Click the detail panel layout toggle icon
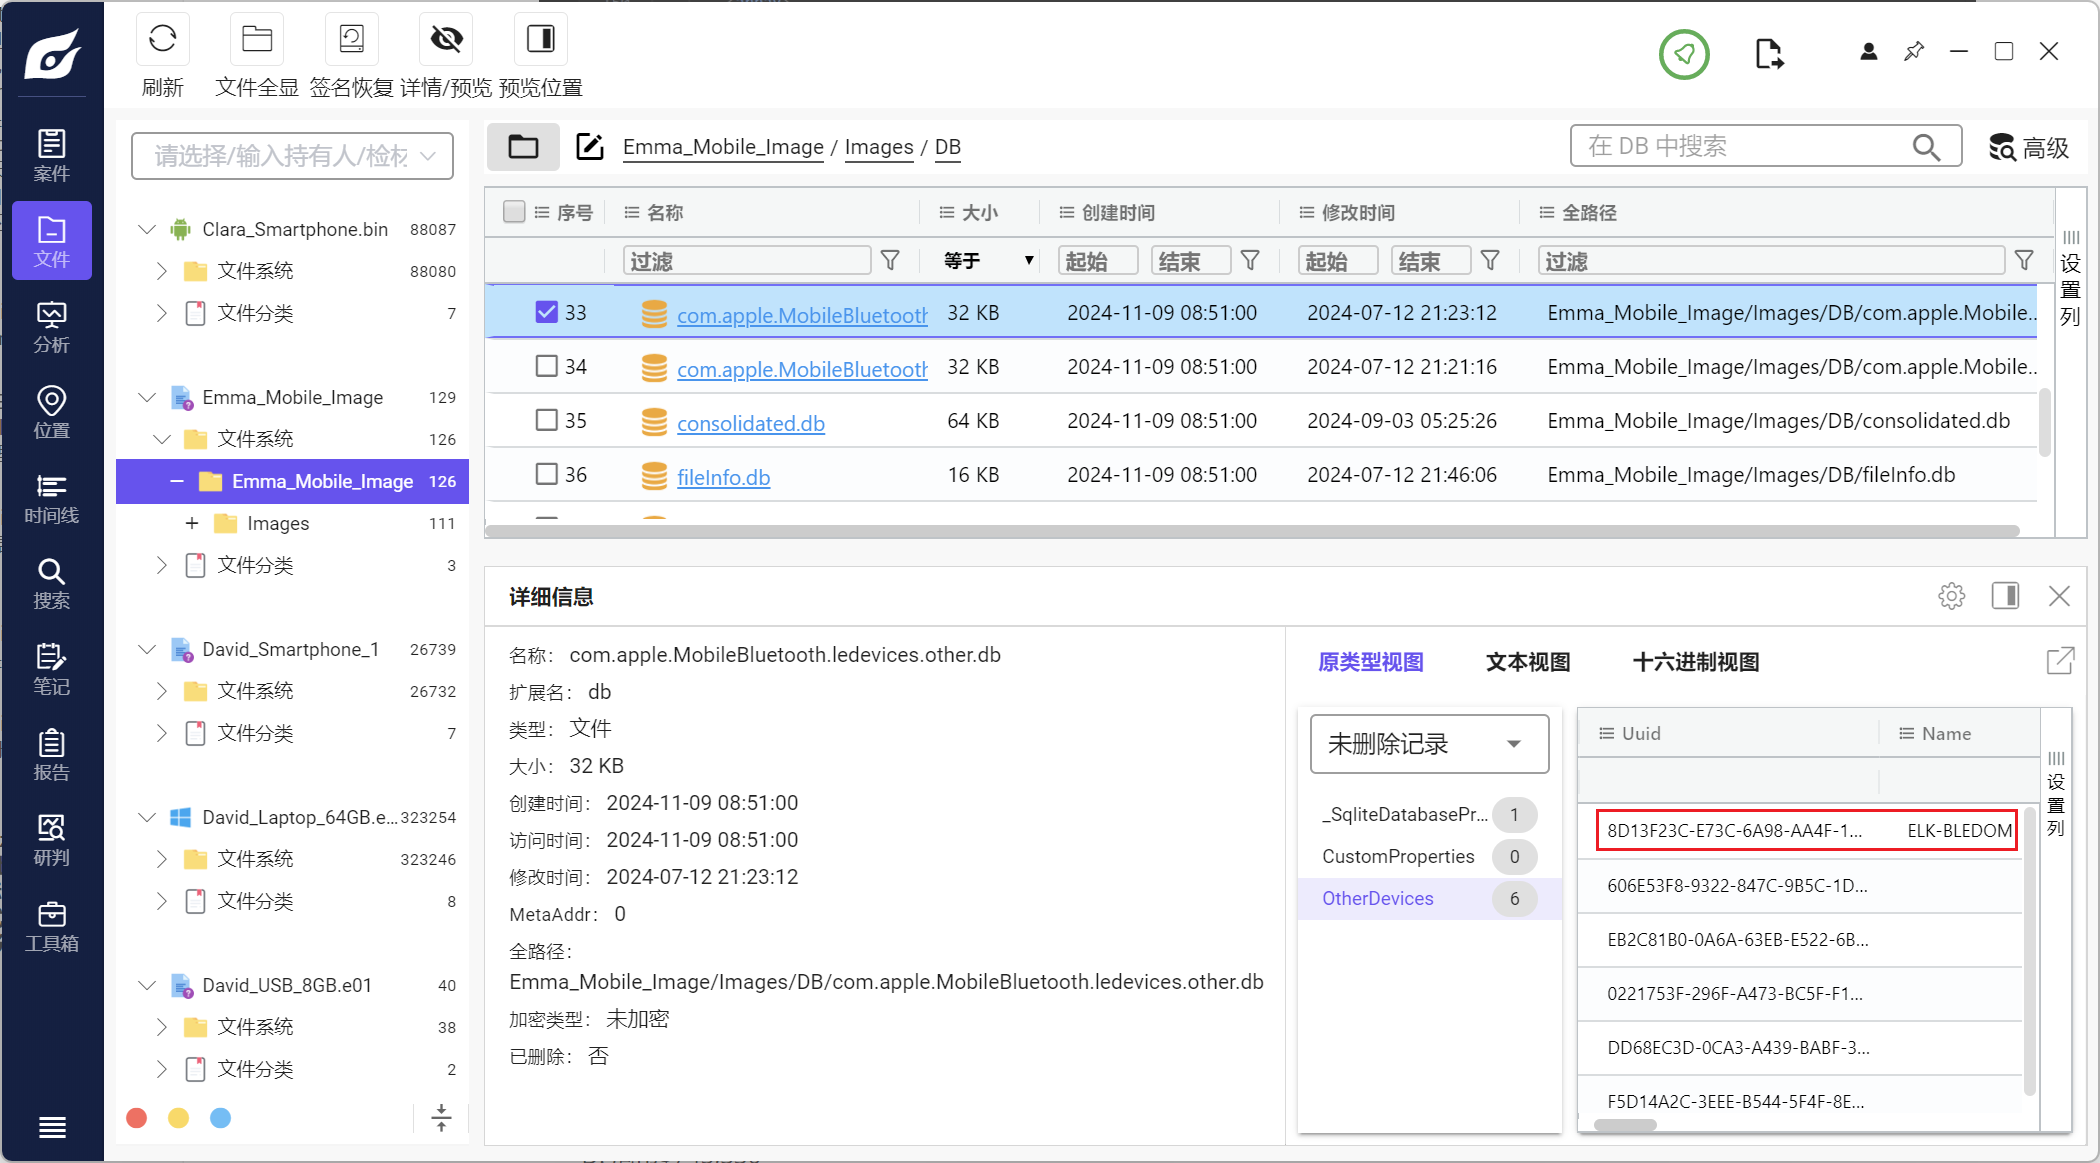This screenshot has height=1163, width=2100. 2005,596
